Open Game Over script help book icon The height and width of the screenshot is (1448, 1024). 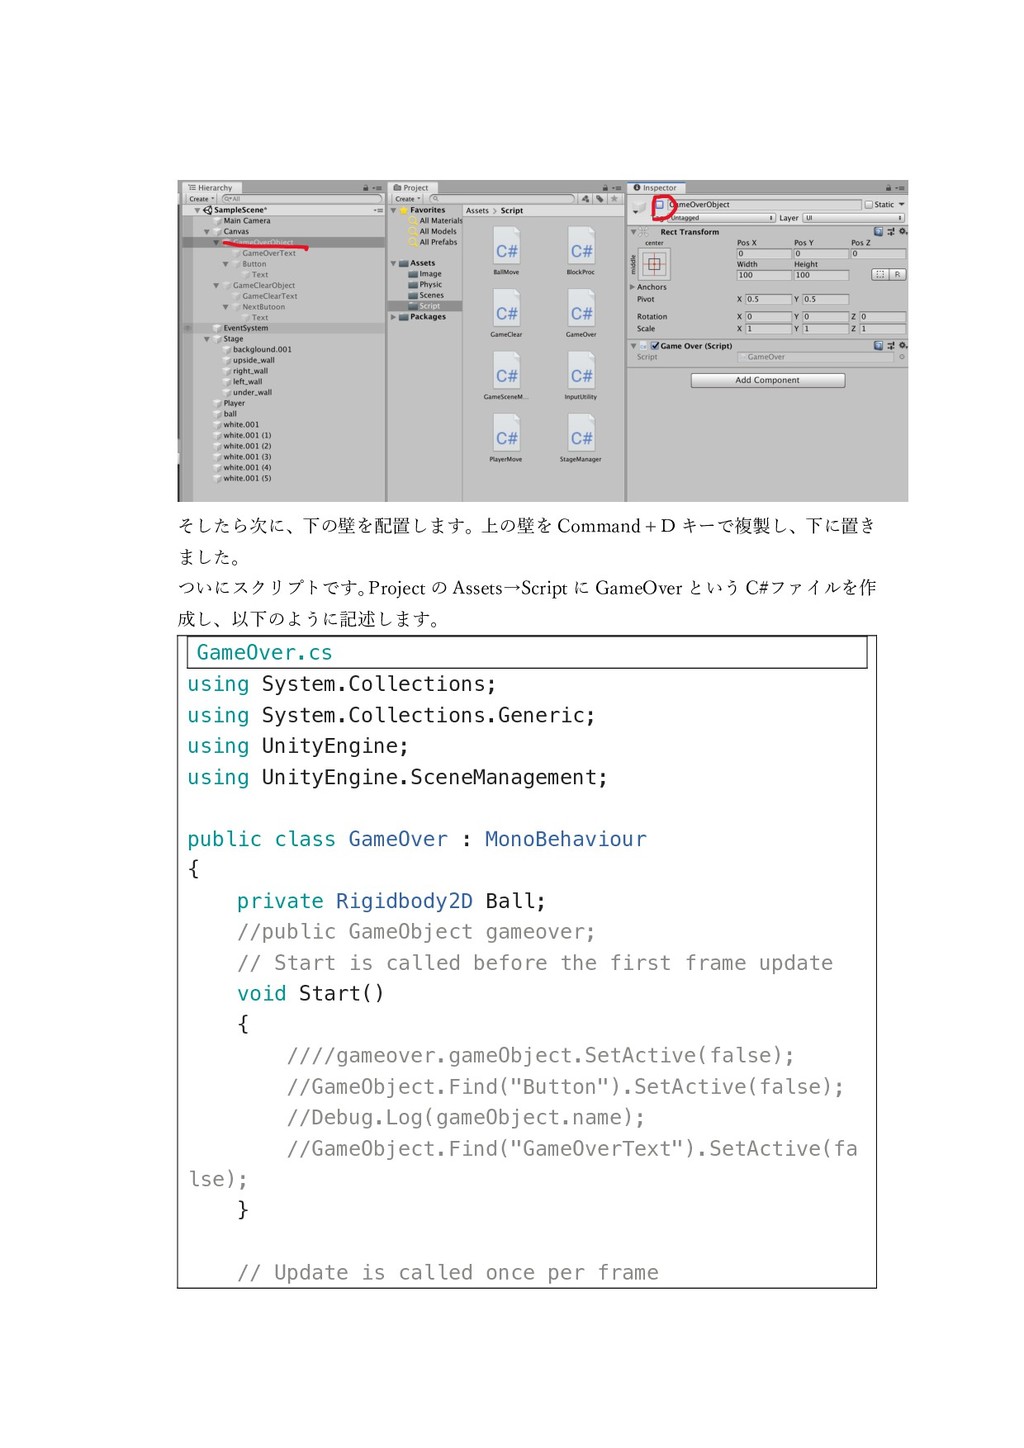(878, 345)
